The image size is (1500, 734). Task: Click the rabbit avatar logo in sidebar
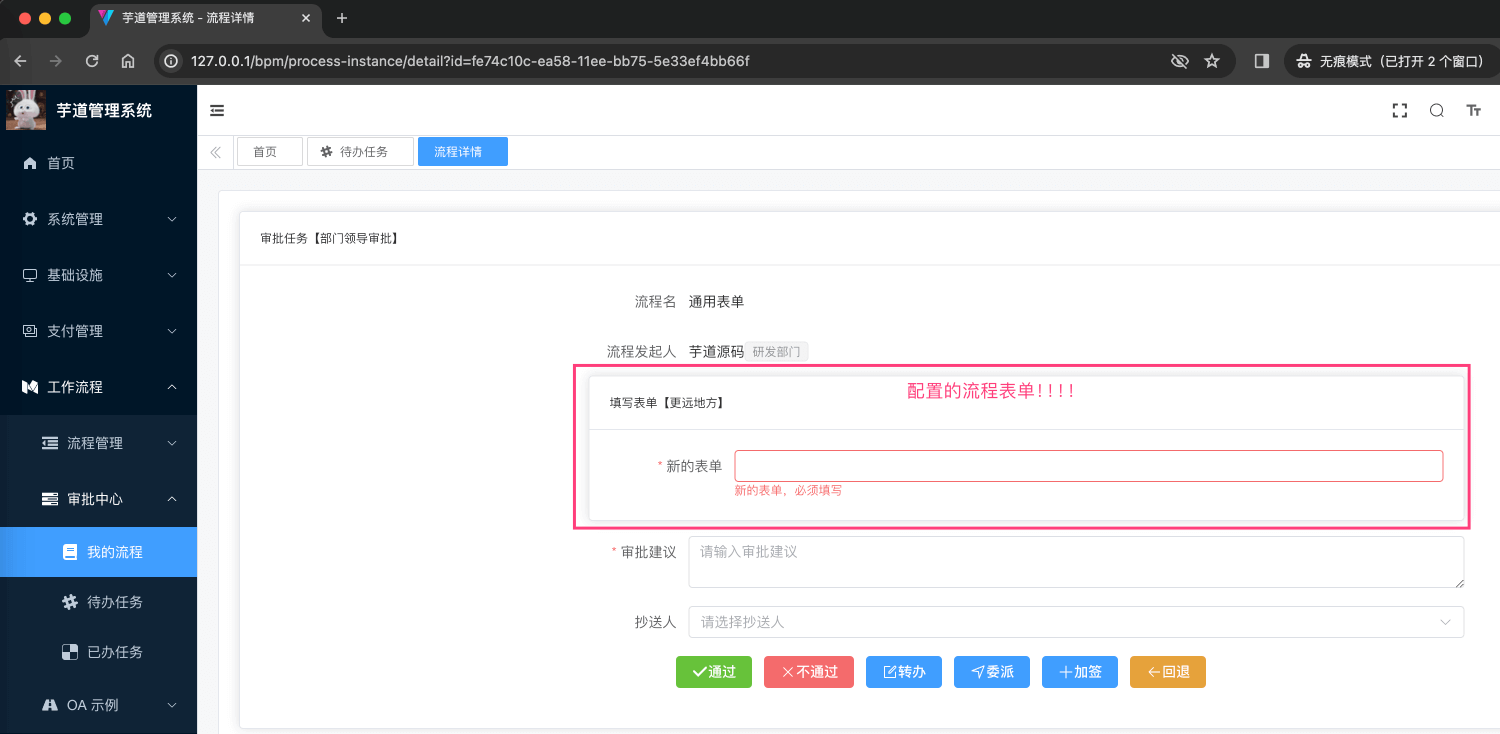click(x=26, y=110)
